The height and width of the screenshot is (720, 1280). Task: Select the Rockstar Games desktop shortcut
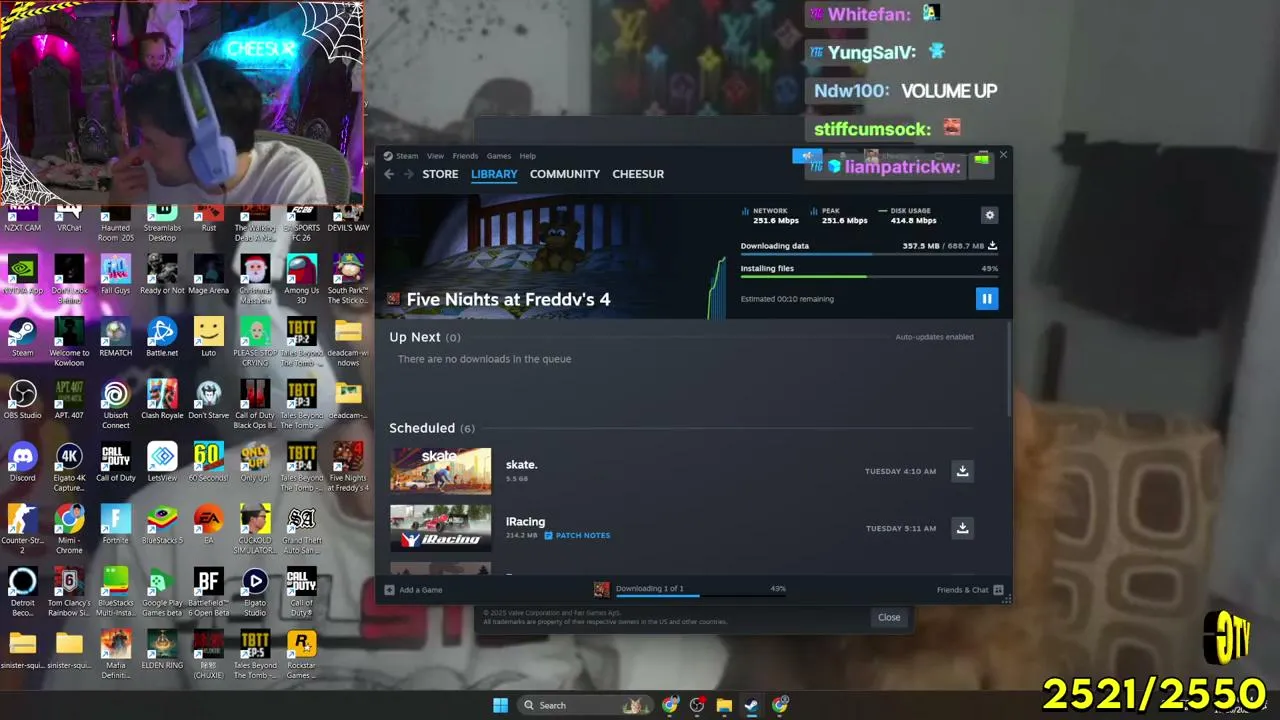(301, 655)
